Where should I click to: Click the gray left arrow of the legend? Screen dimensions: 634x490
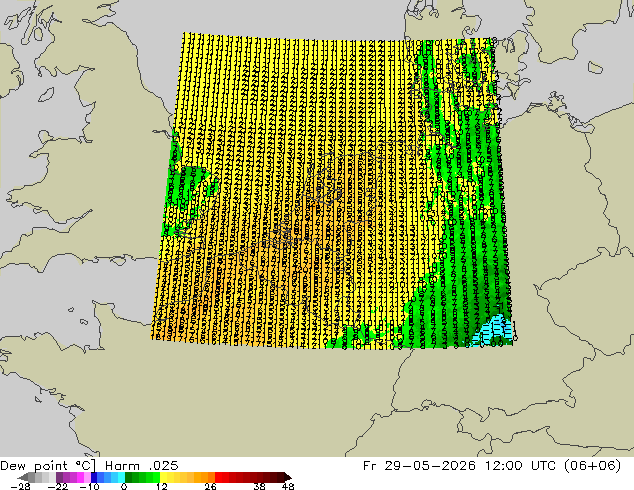tap(23, 477)
